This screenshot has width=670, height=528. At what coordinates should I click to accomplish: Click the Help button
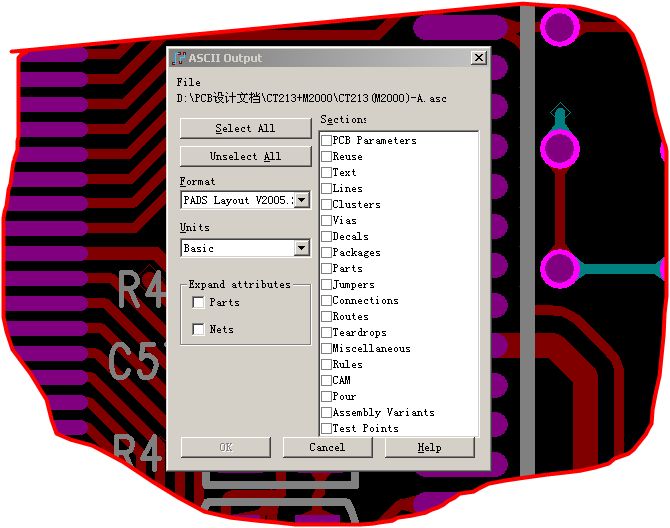point(429,447)
